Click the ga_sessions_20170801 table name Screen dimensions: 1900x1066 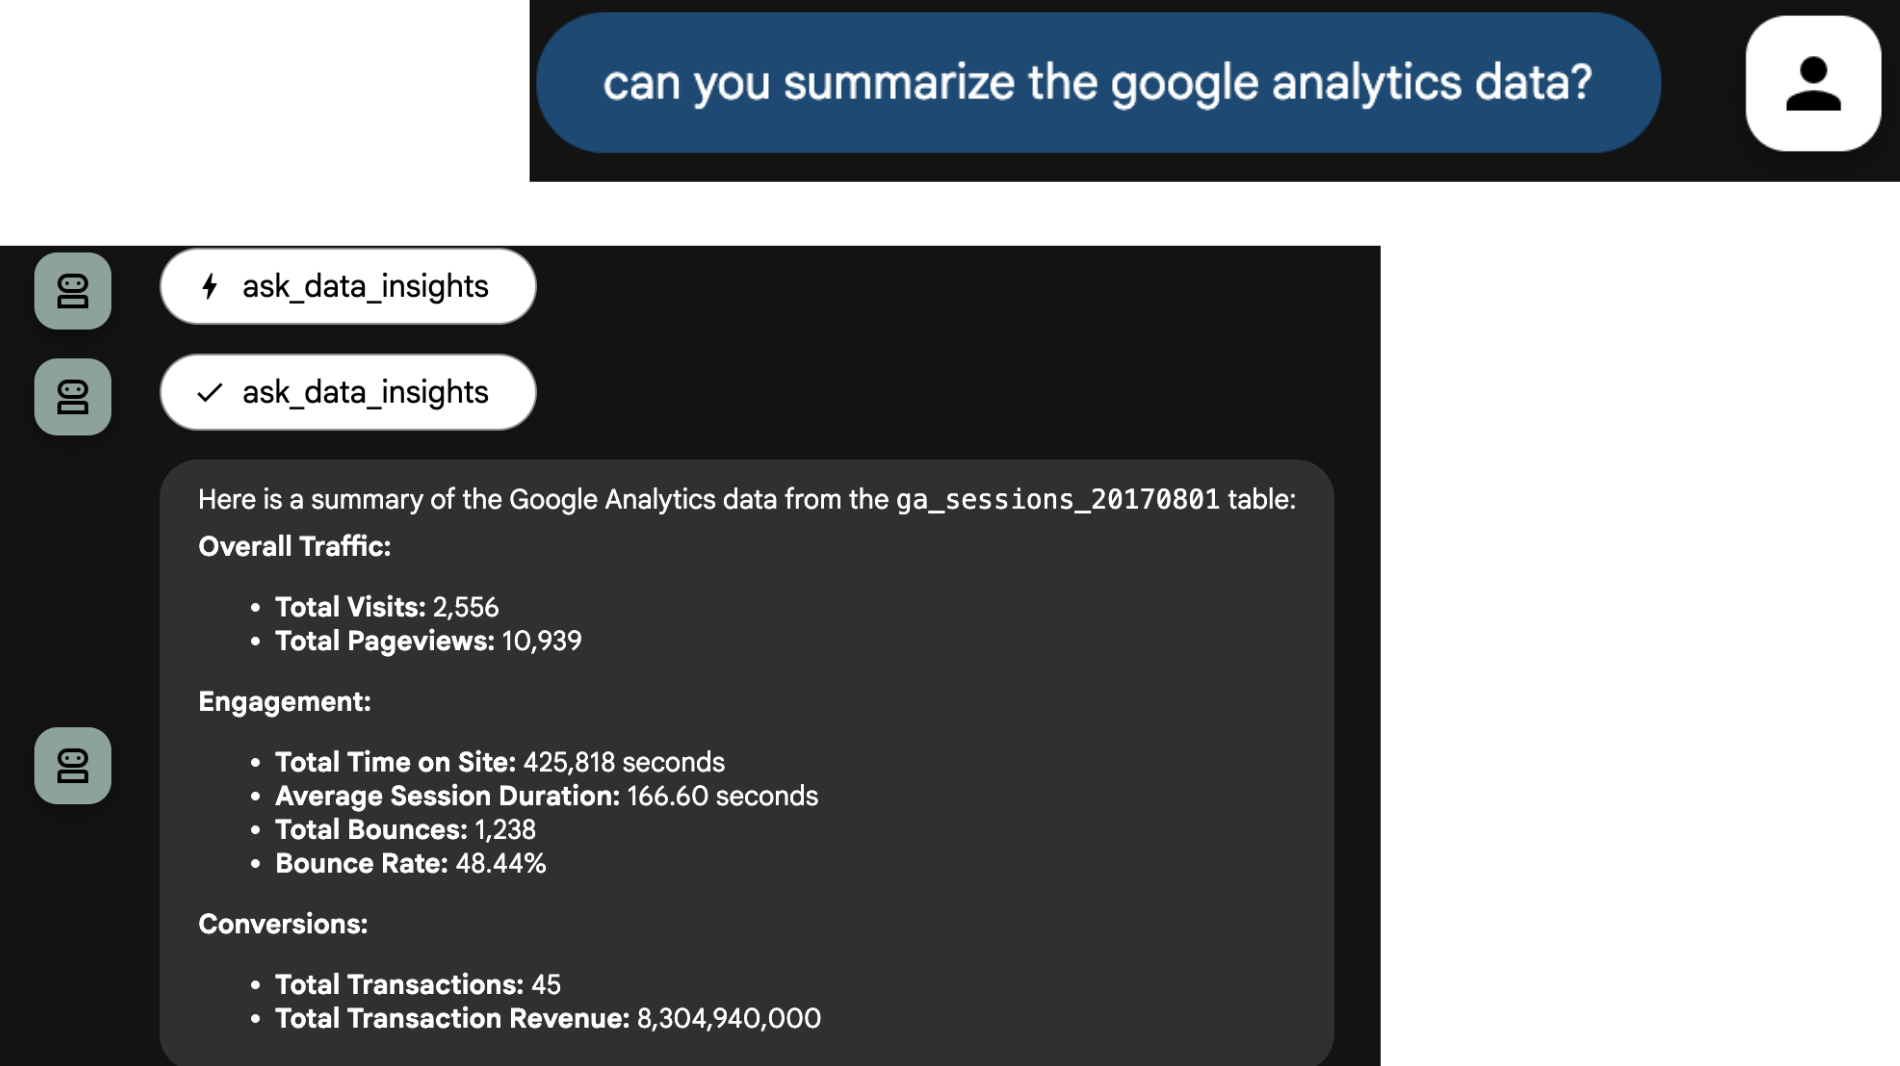click(x=1057, y=500)
